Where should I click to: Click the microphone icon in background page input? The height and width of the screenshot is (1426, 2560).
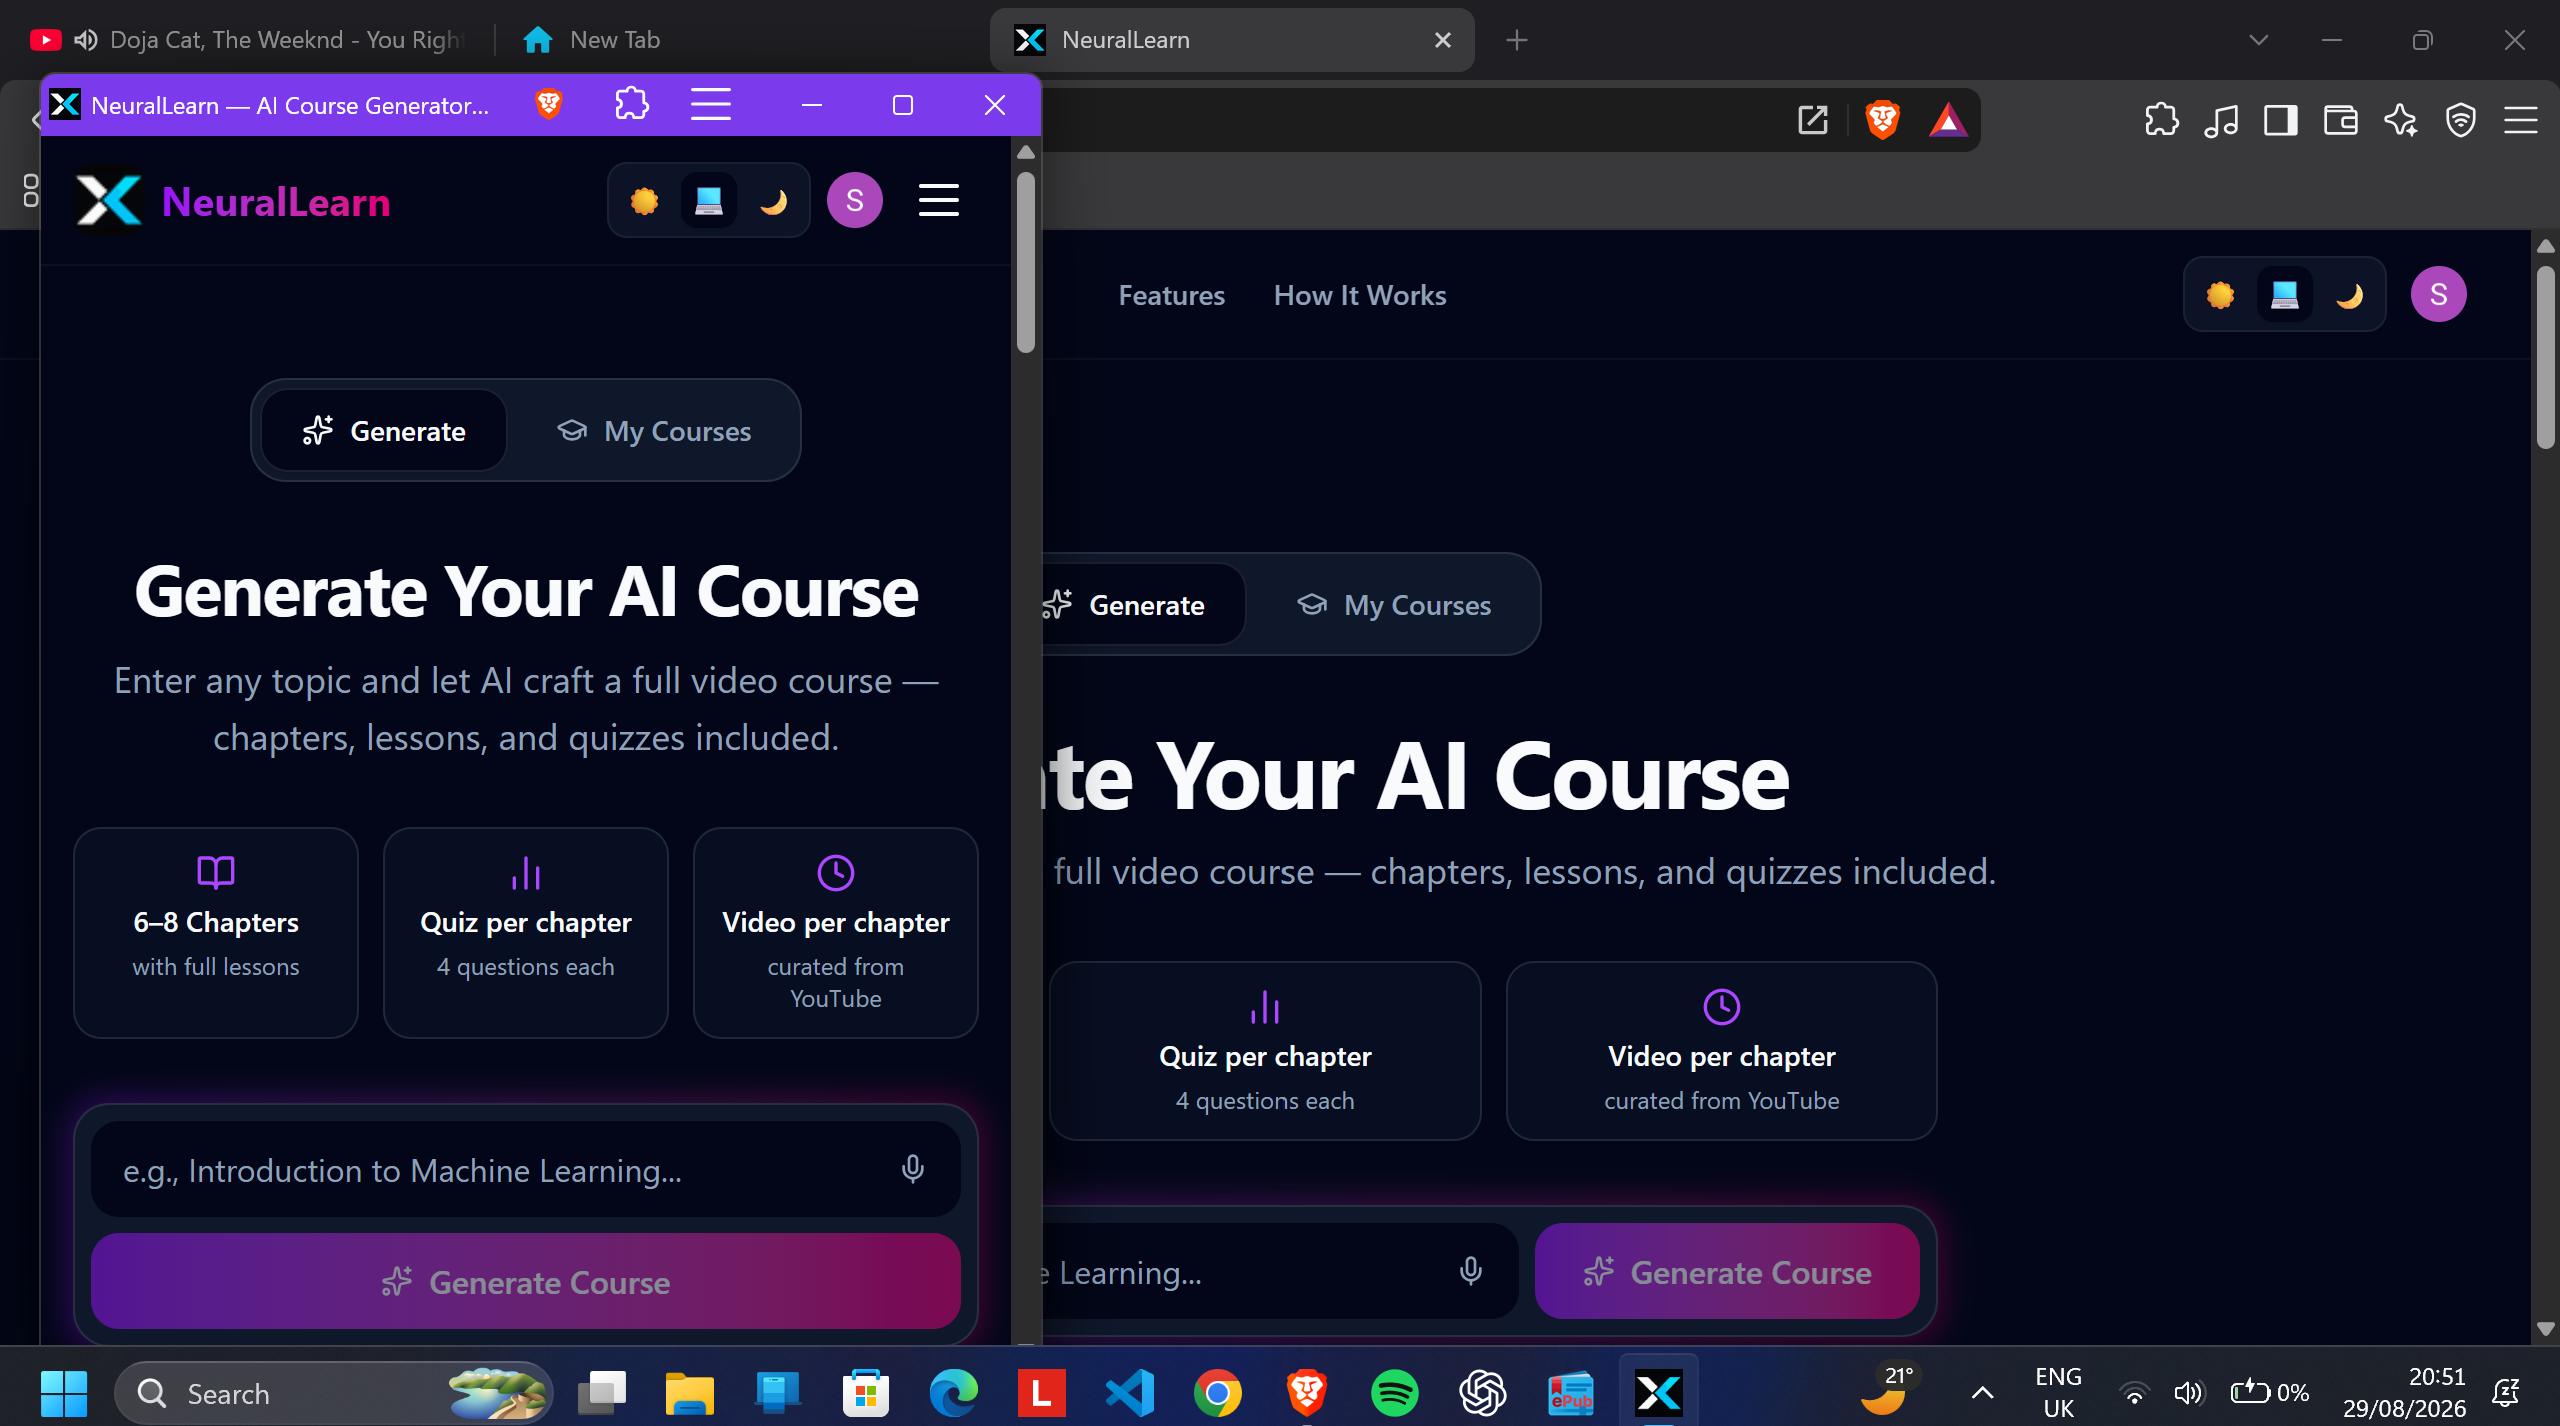point(1470,1271)
